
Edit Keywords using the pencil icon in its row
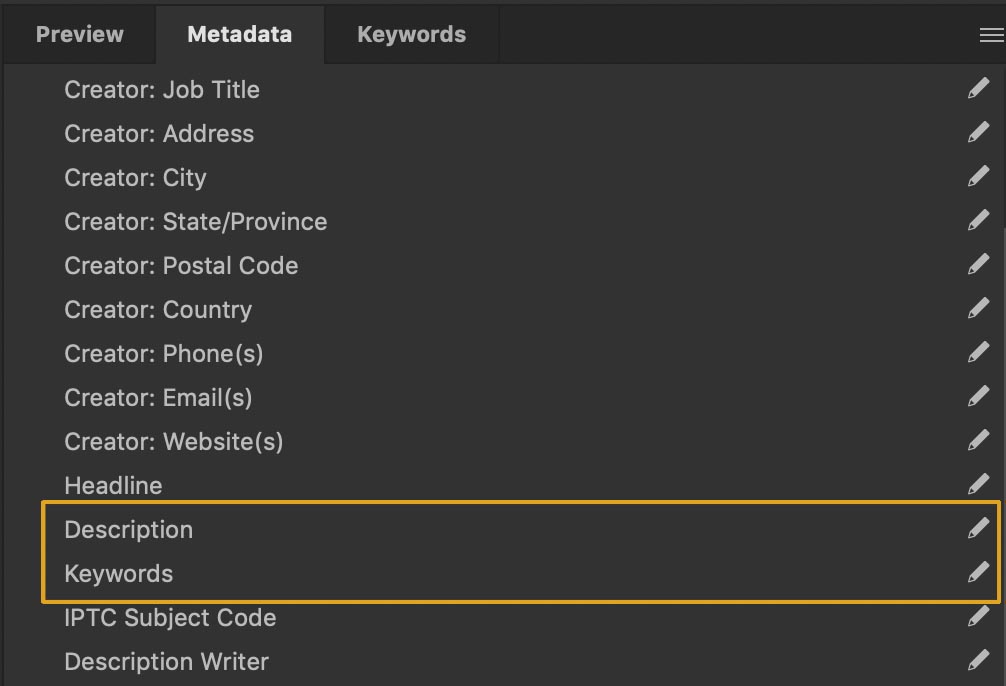(978, 572)
